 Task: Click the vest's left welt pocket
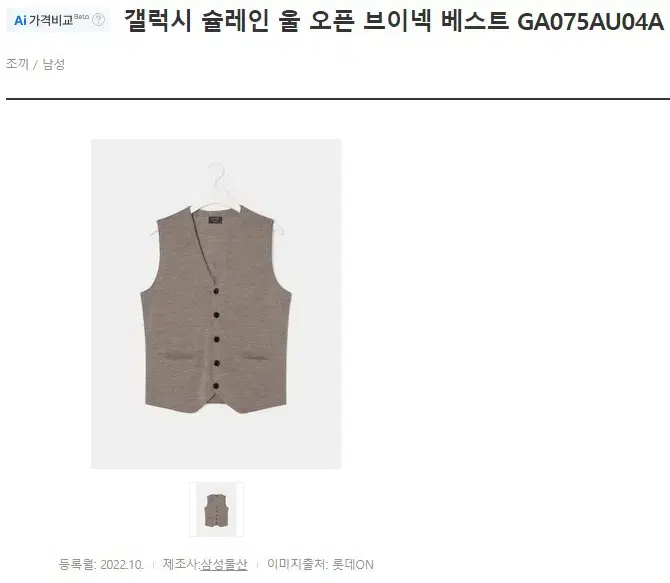[175, 356]
